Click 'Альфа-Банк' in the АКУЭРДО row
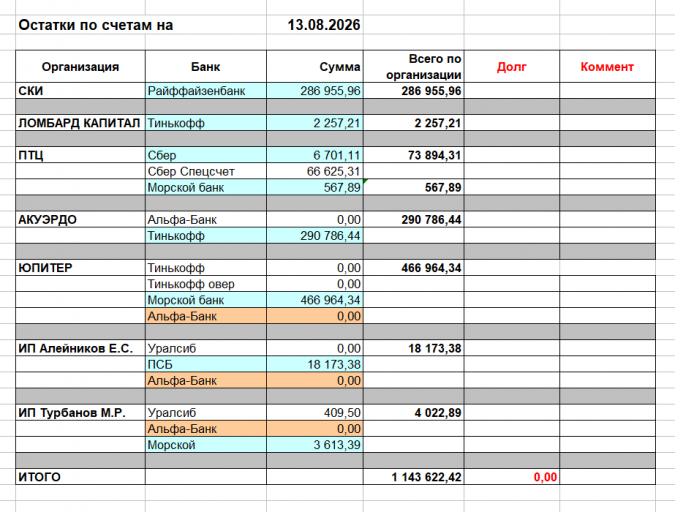675x512 pixels. point(206,220)
